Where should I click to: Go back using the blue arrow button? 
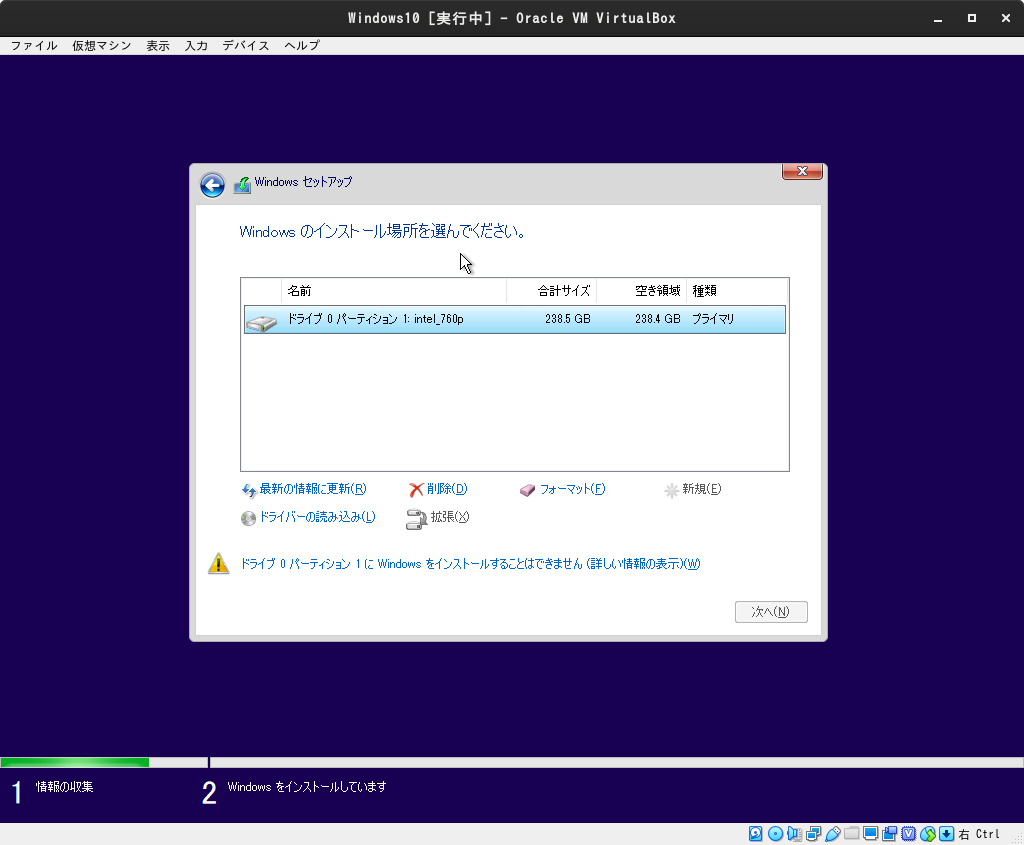pyautogui.click(x=212, y=185)
